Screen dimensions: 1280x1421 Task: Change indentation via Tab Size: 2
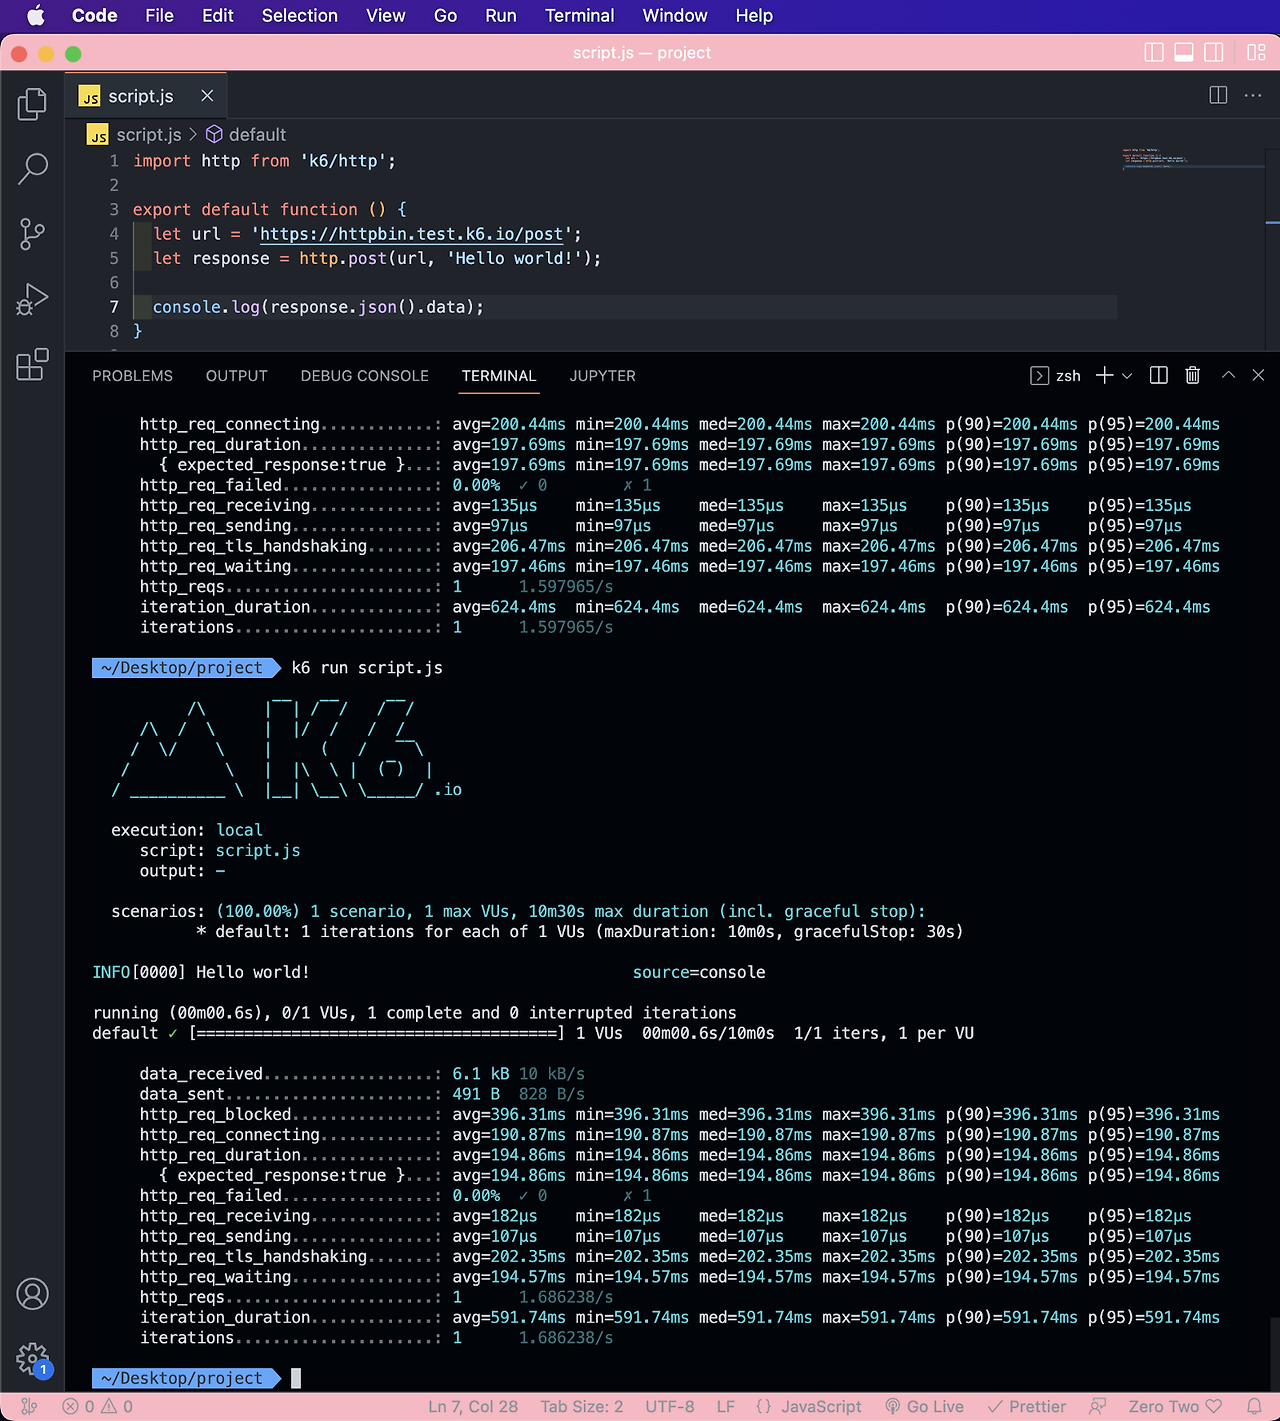point(582,1406)
